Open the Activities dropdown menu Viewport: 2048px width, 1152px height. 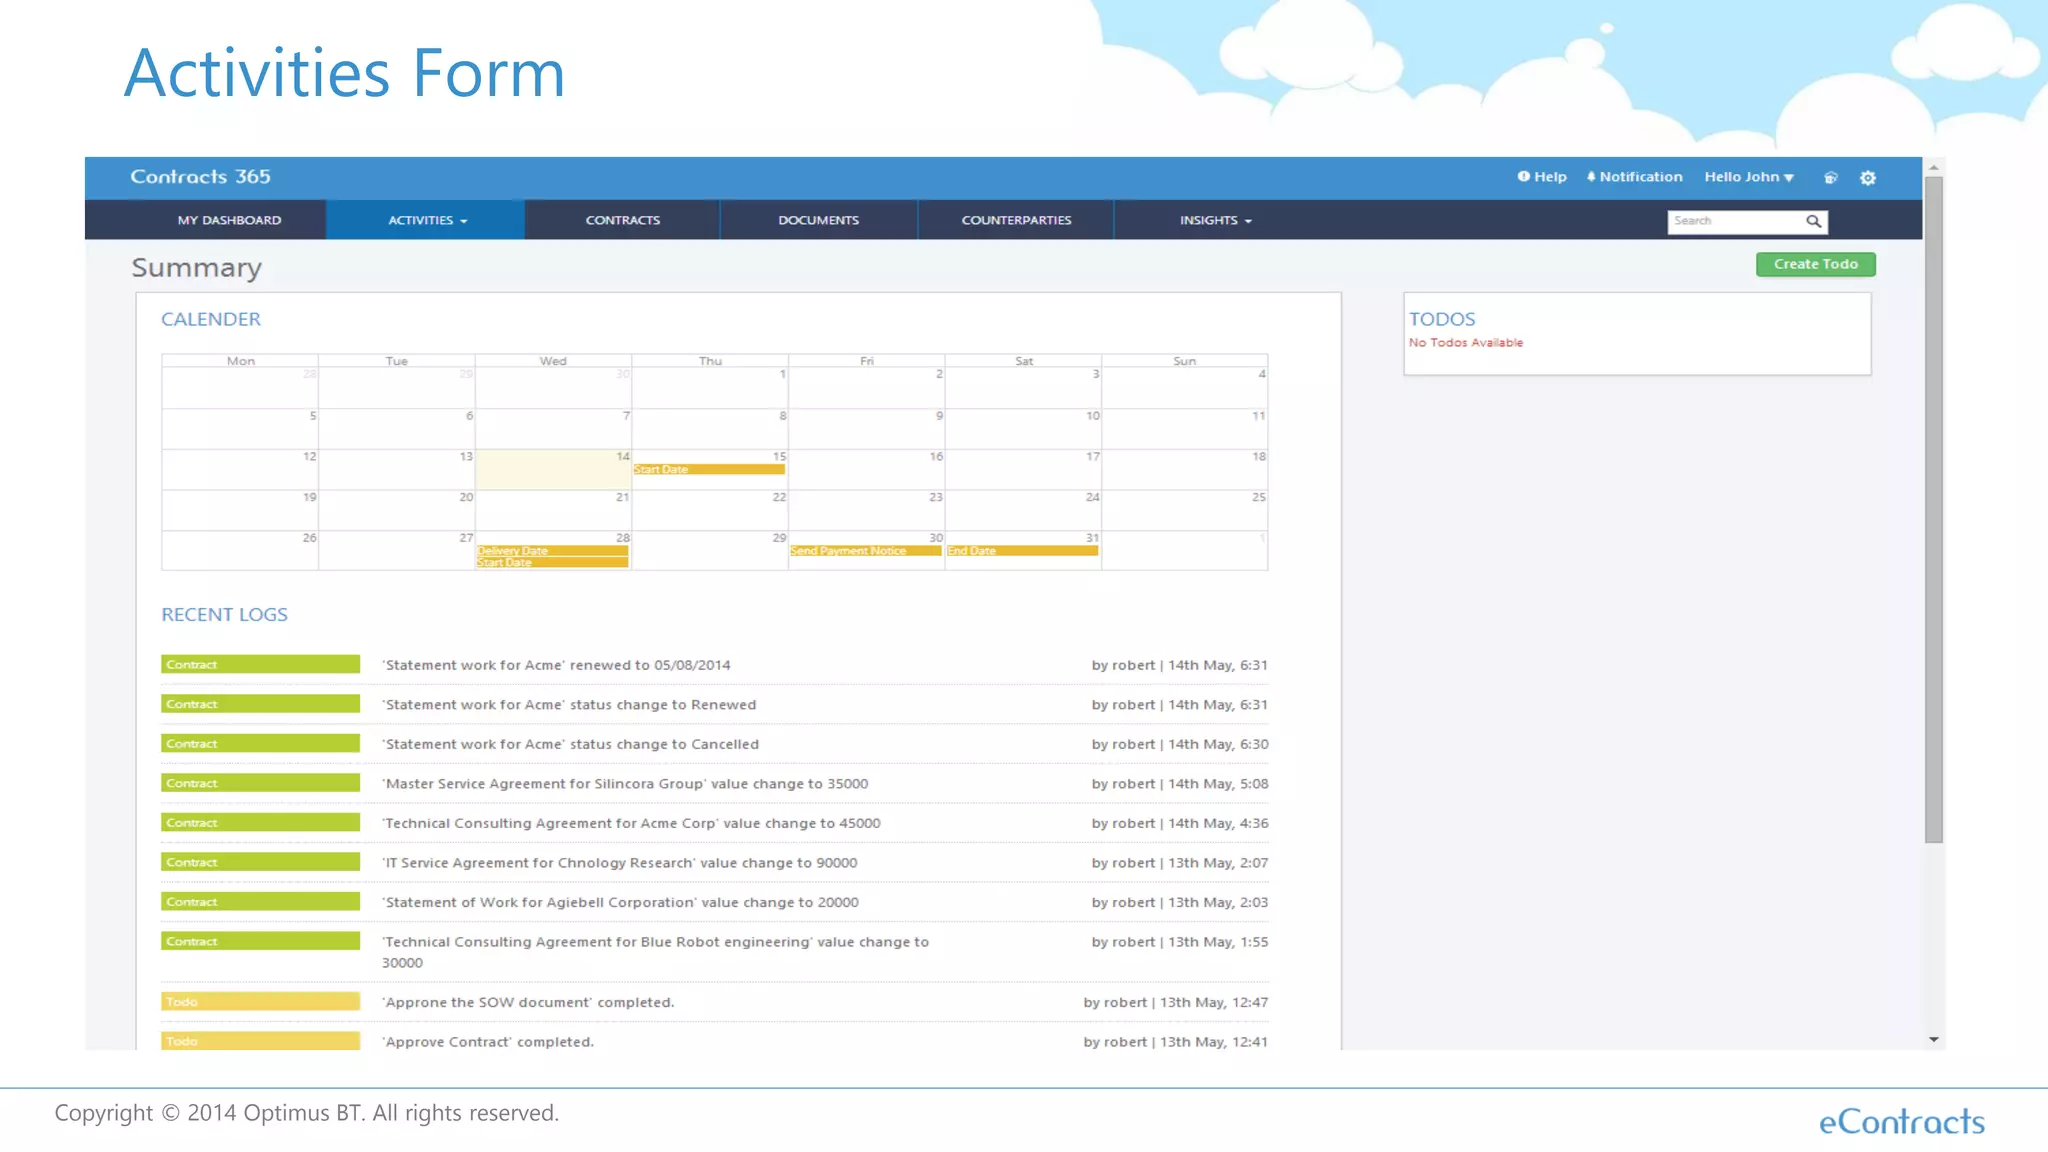(x=427, y=220)
